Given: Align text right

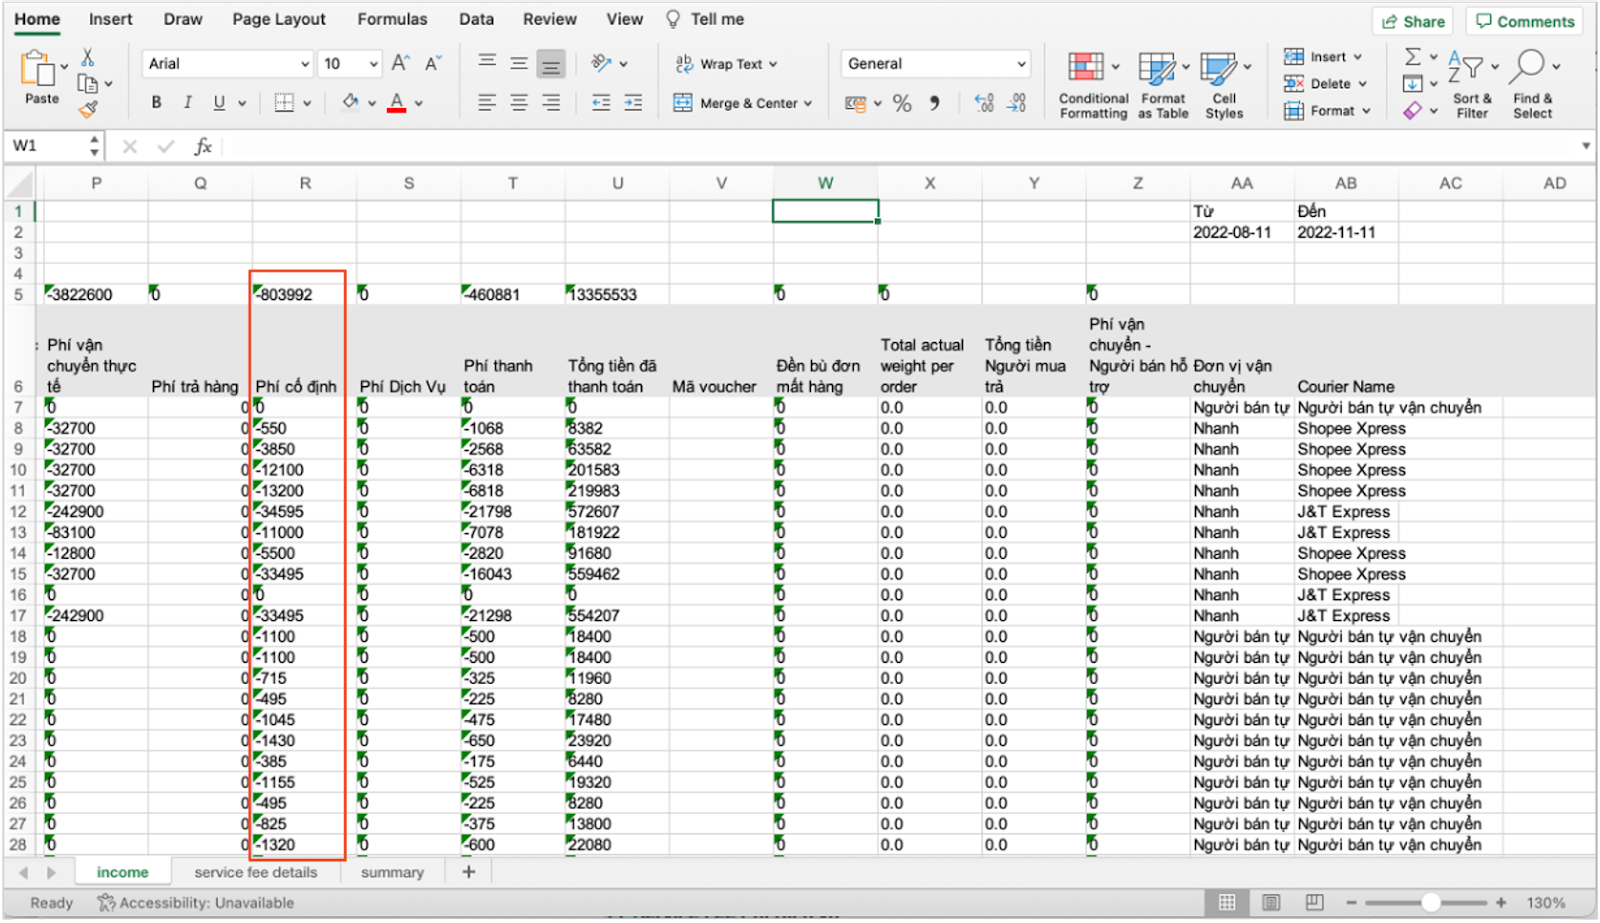Looking at the screenshot, I should 551,102.
